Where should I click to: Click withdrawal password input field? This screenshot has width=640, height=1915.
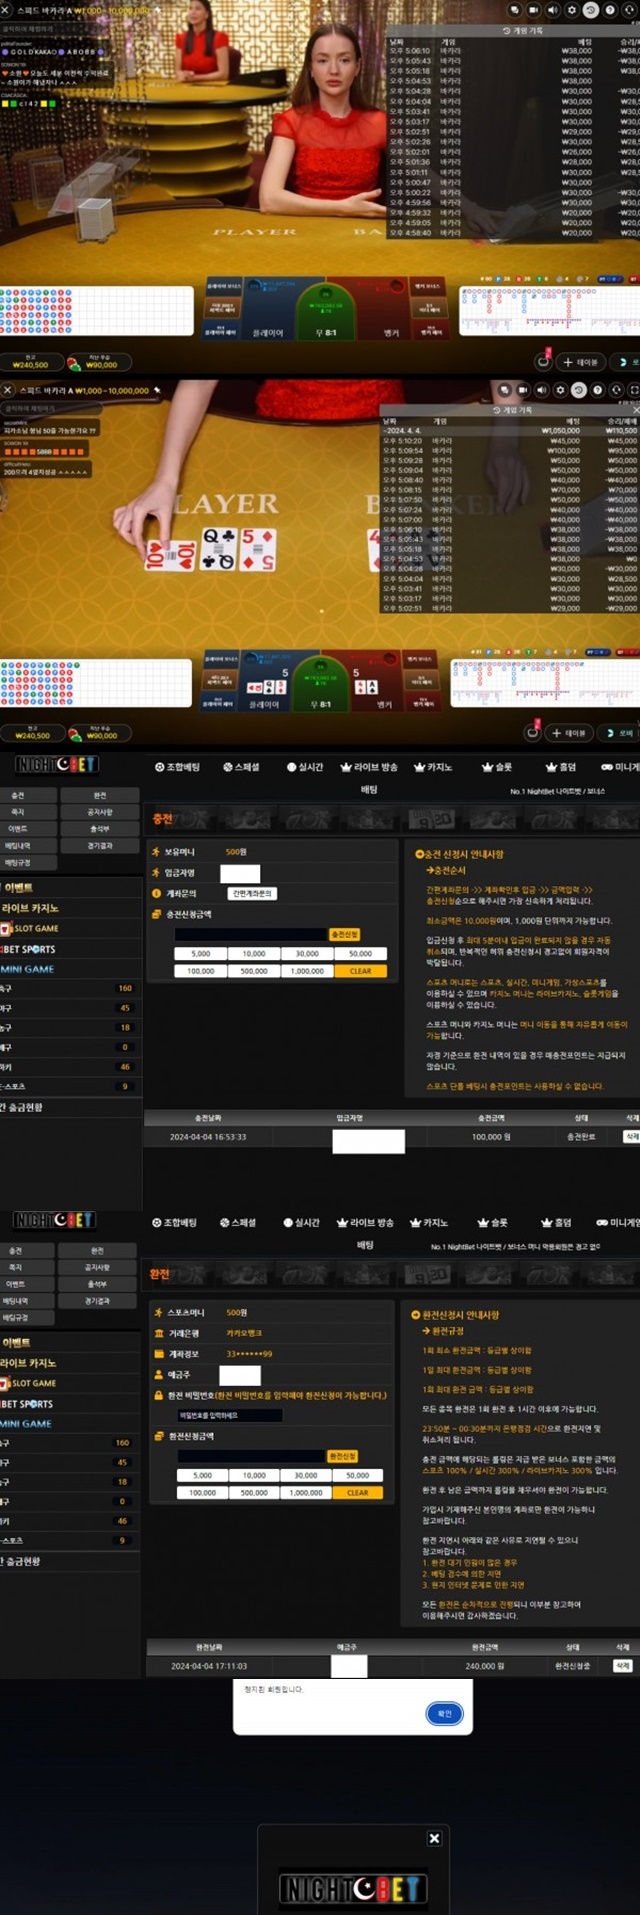[x=230, y=1415]
